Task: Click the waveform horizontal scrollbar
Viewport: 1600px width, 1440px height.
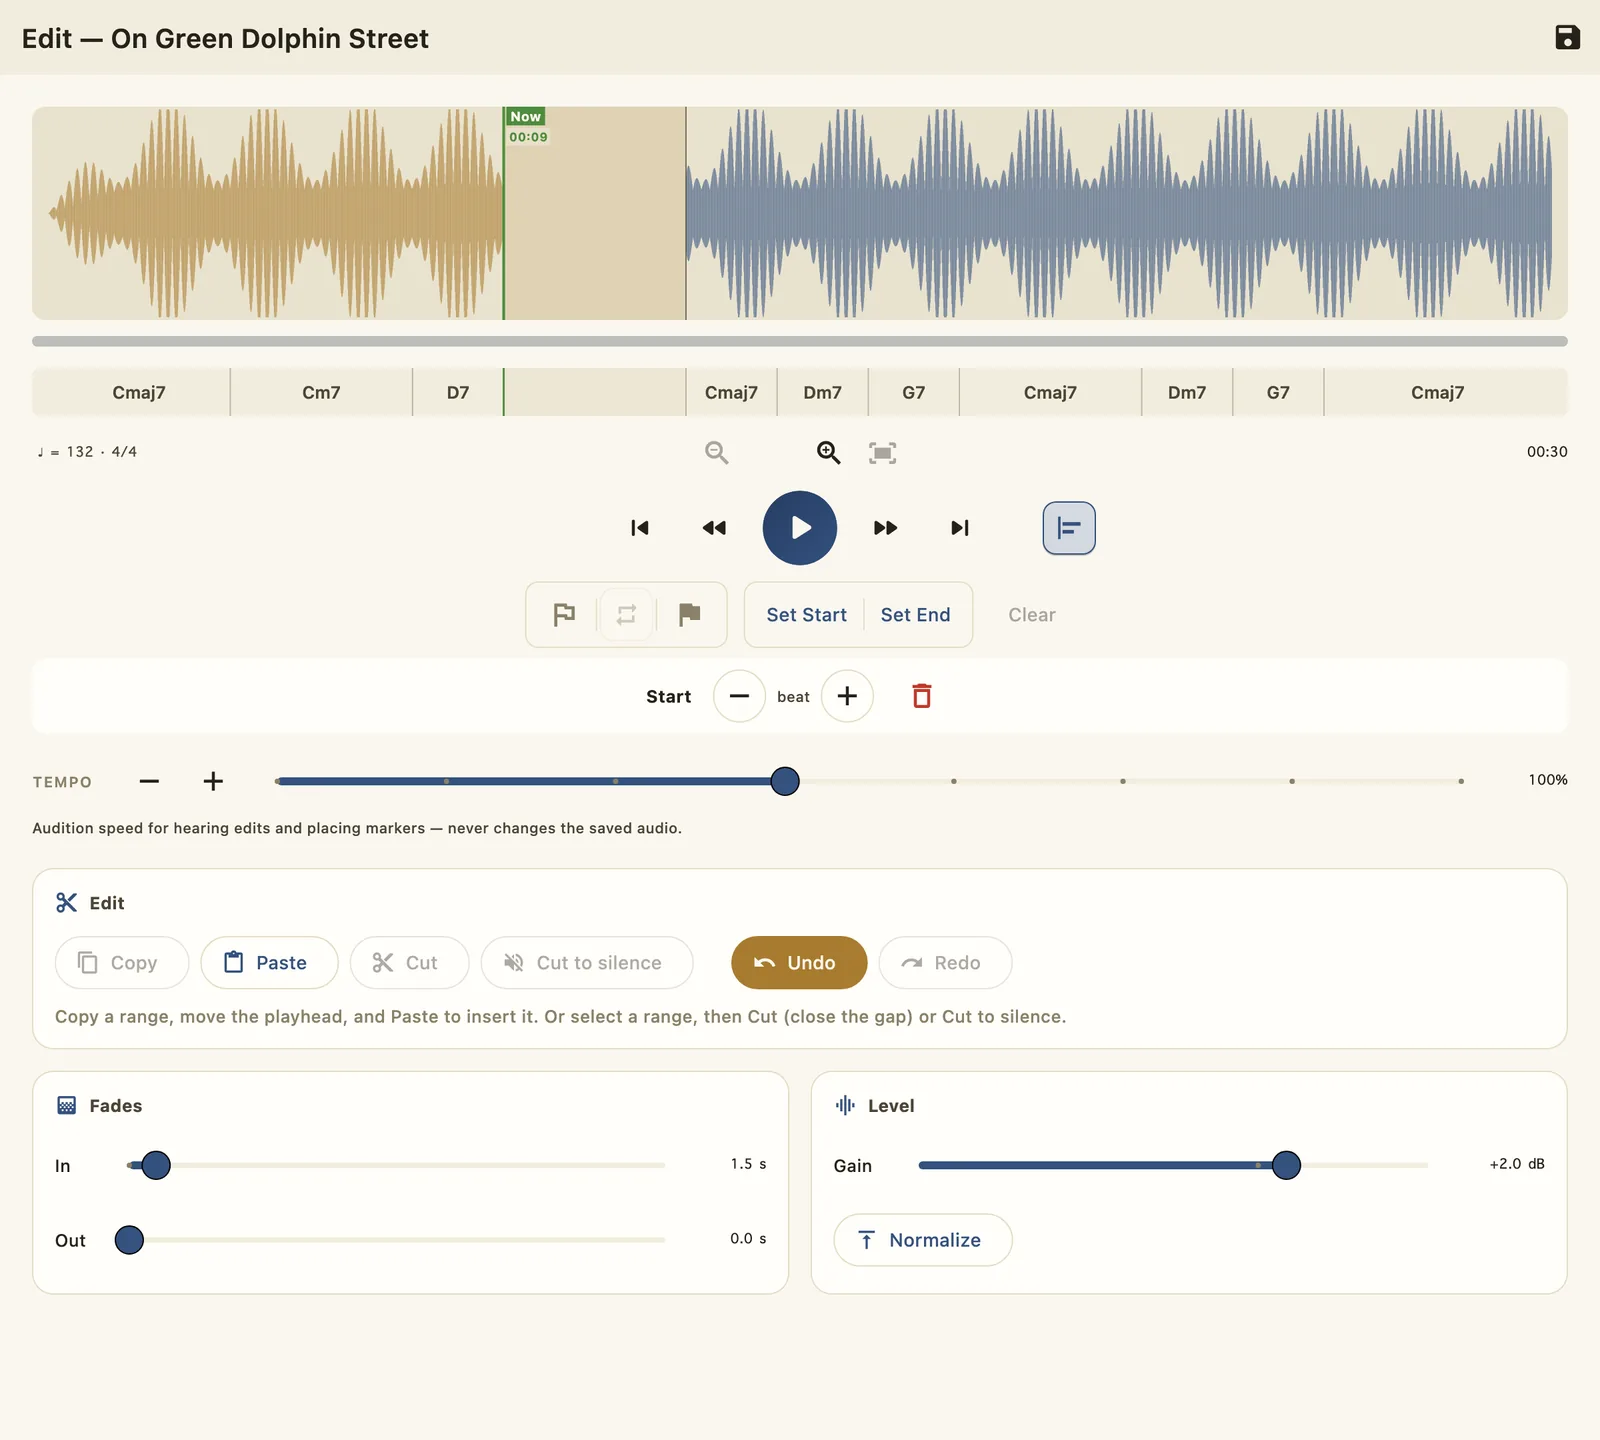Action: 800,341
